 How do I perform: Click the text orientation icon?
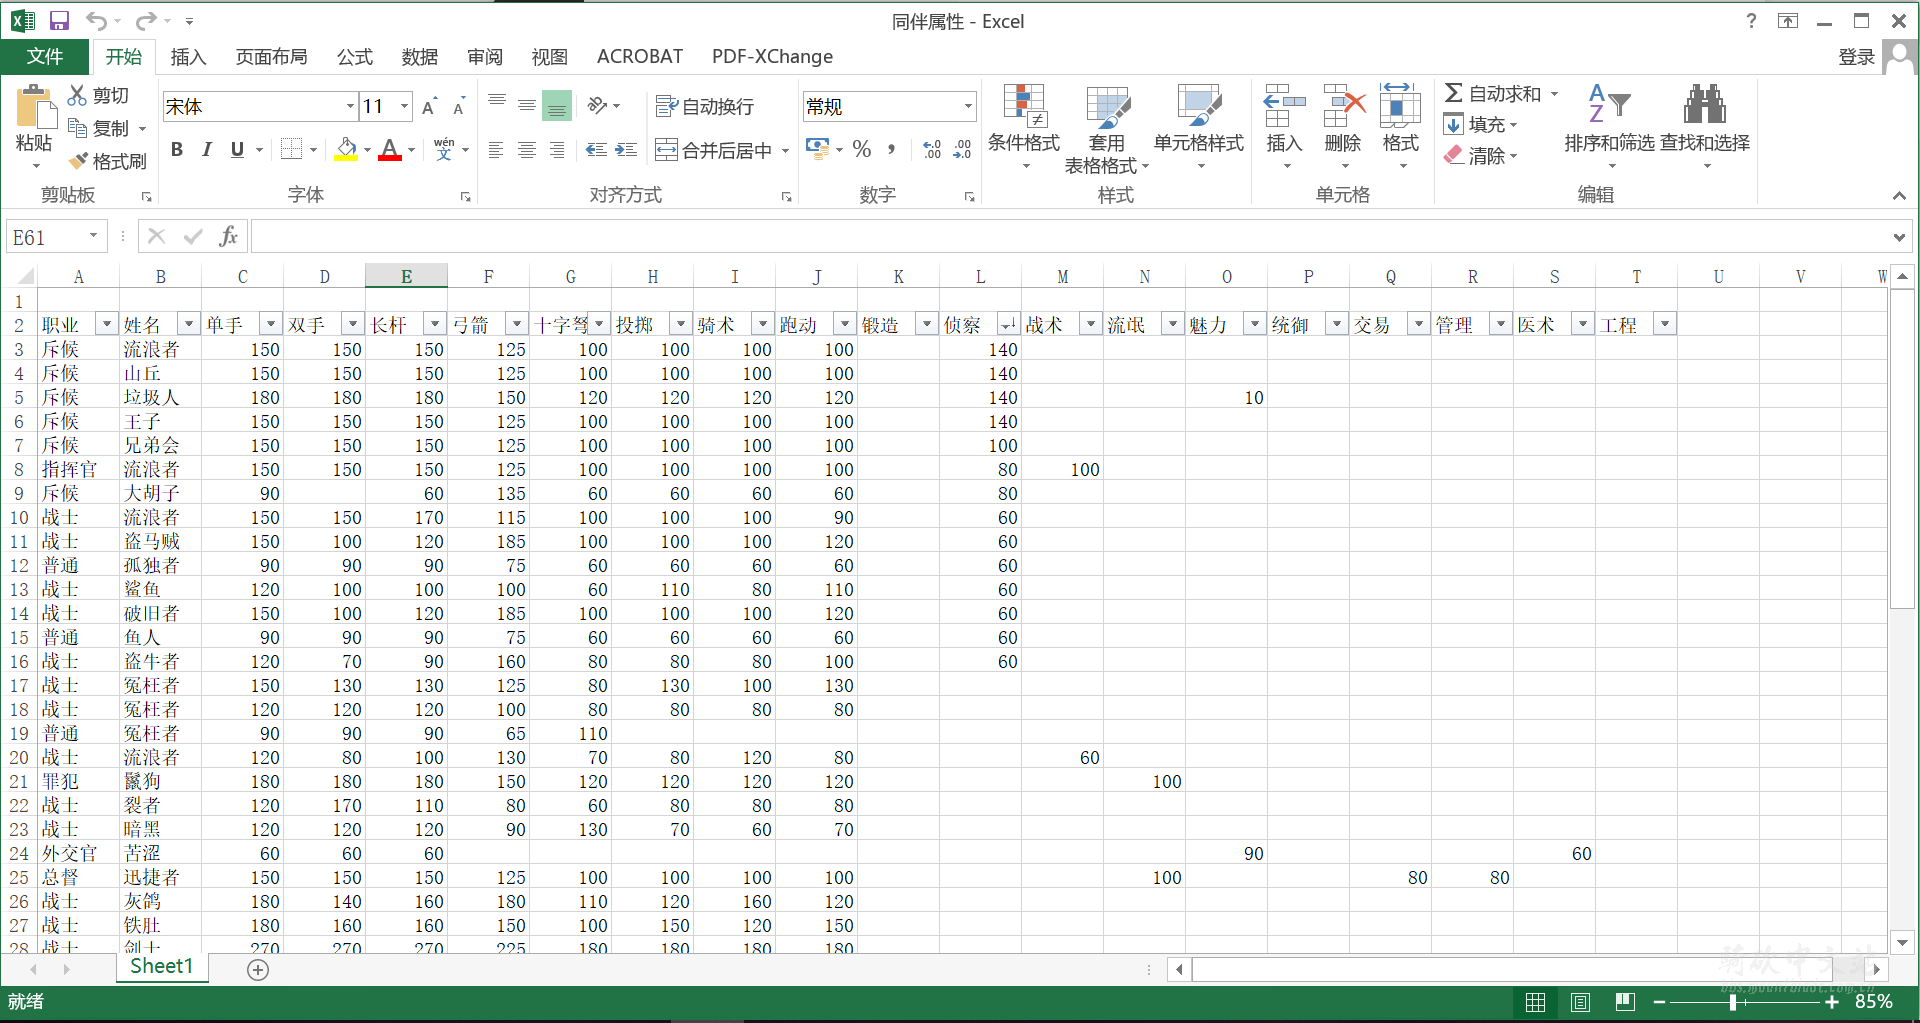tap(598, 105)
